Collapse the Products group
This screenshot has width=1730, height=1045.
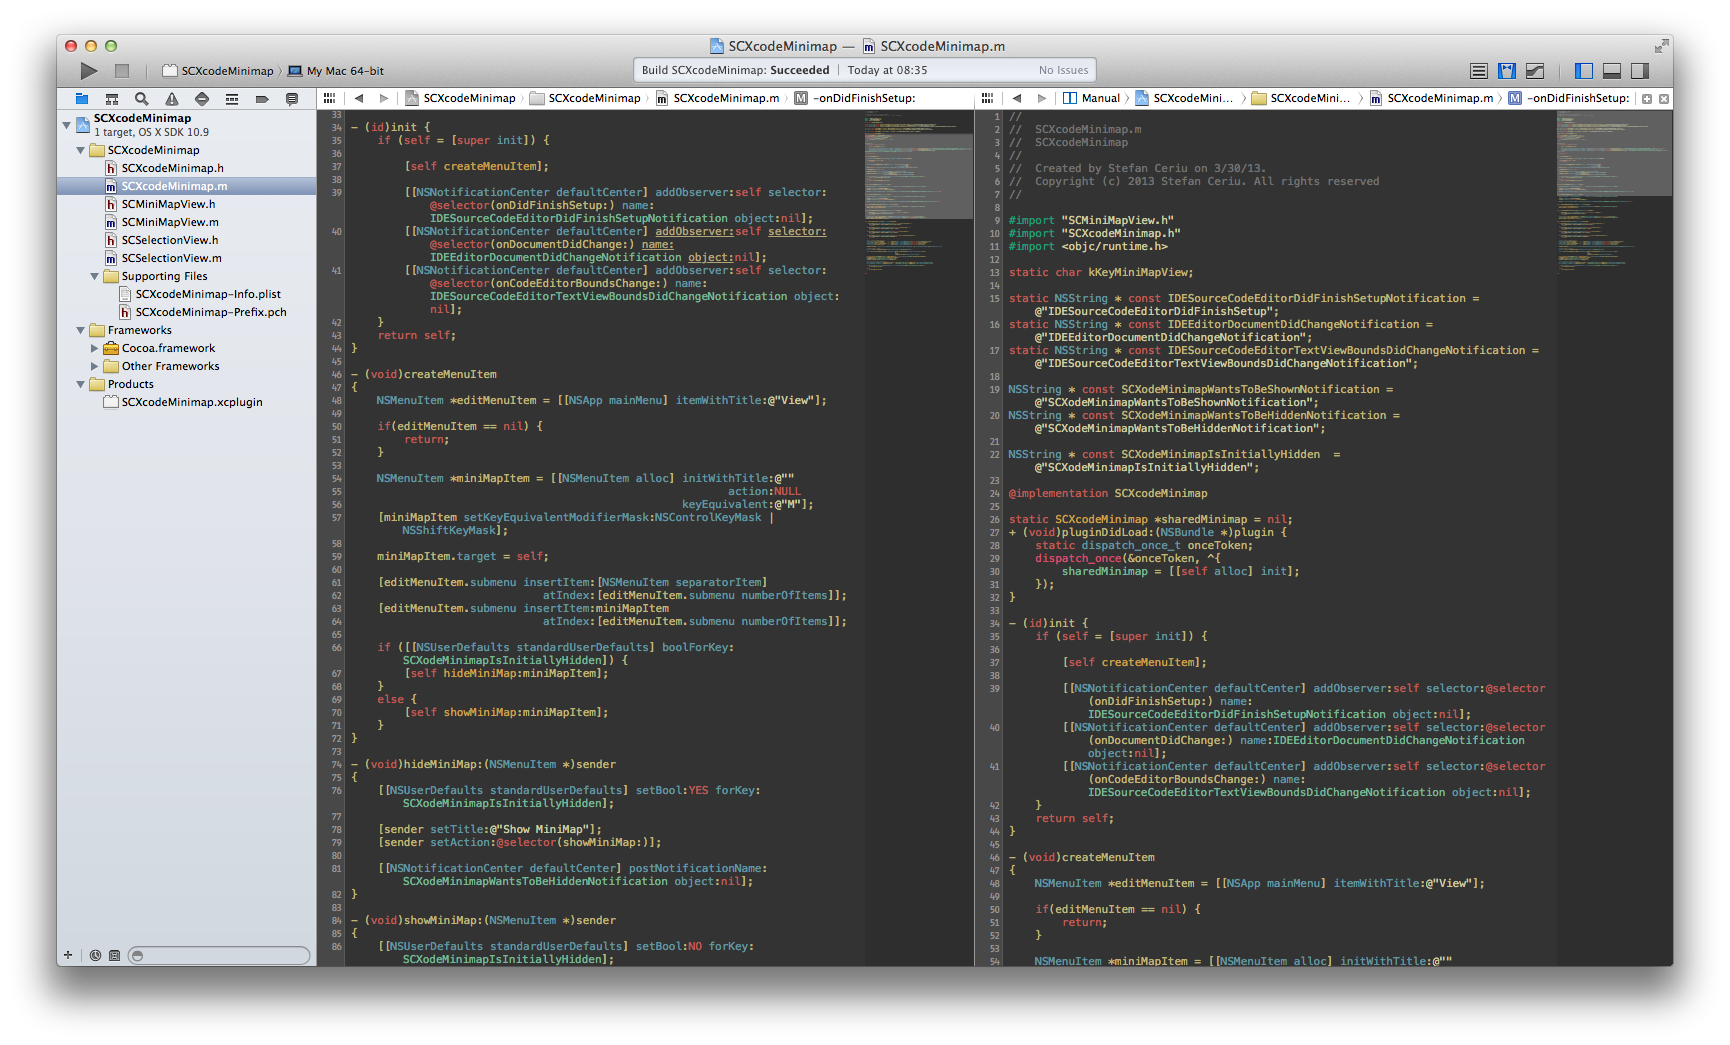tap(81, 384)
